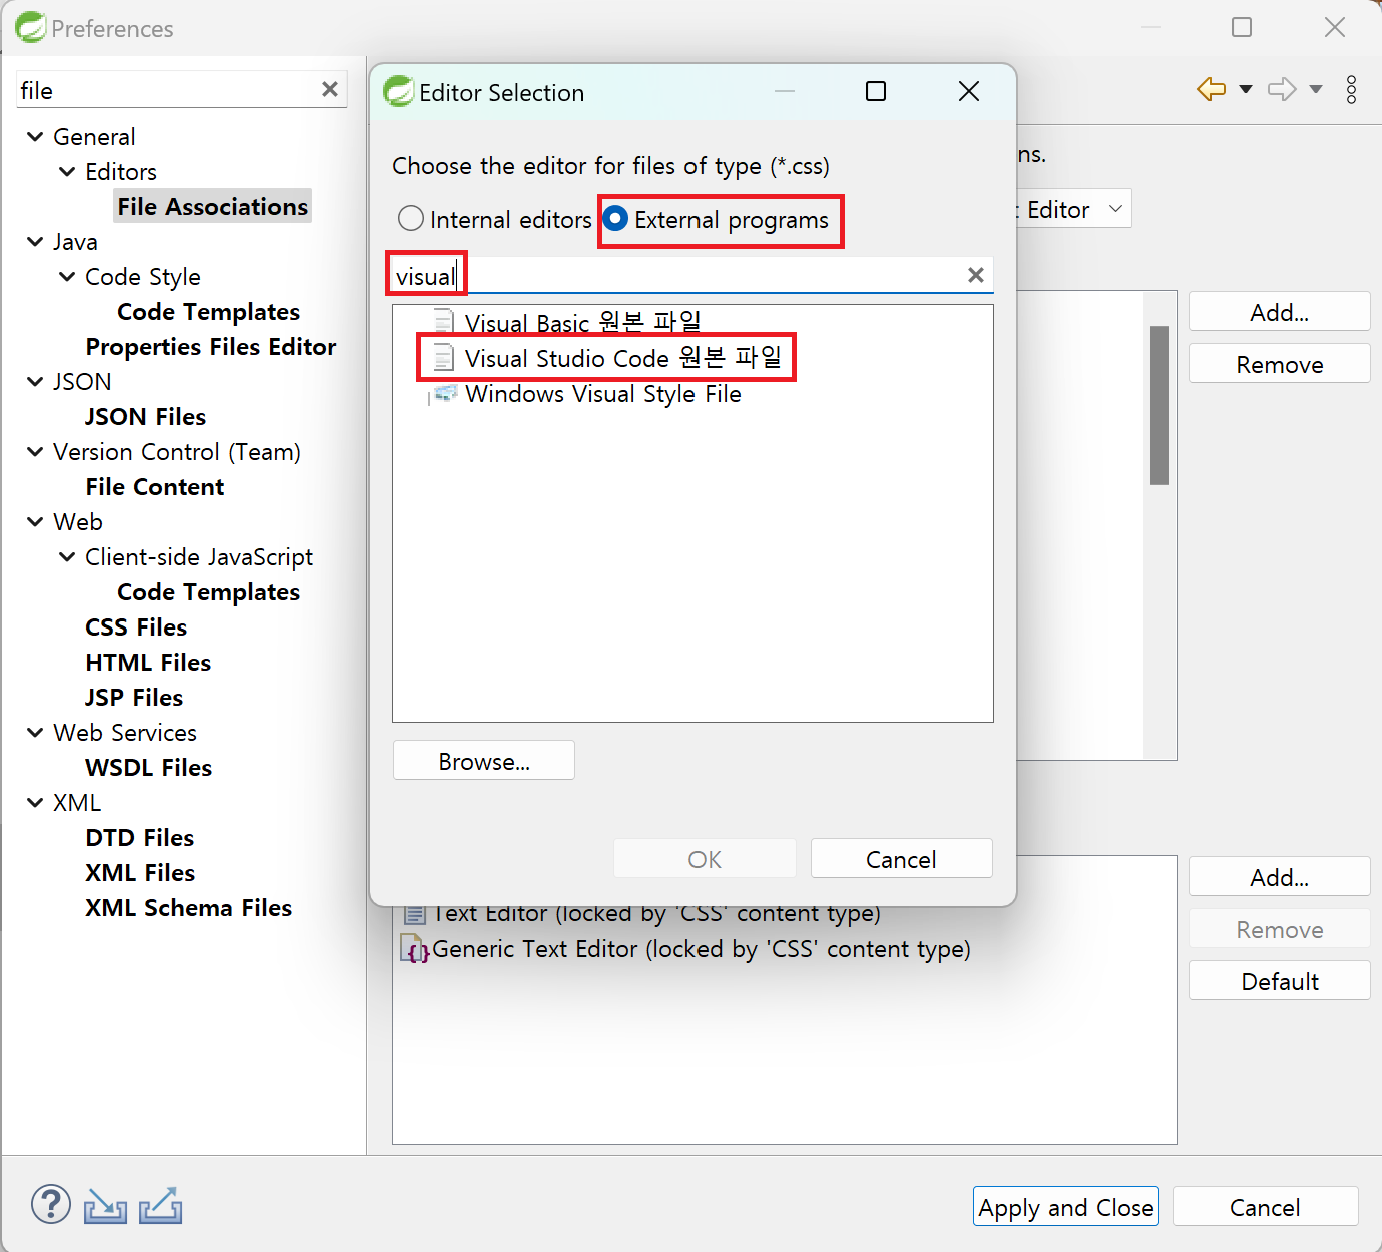Viewport: 1382px width, 1252px height.
Task: Open HTML Files preference page
Action: (x=148, y=662)
